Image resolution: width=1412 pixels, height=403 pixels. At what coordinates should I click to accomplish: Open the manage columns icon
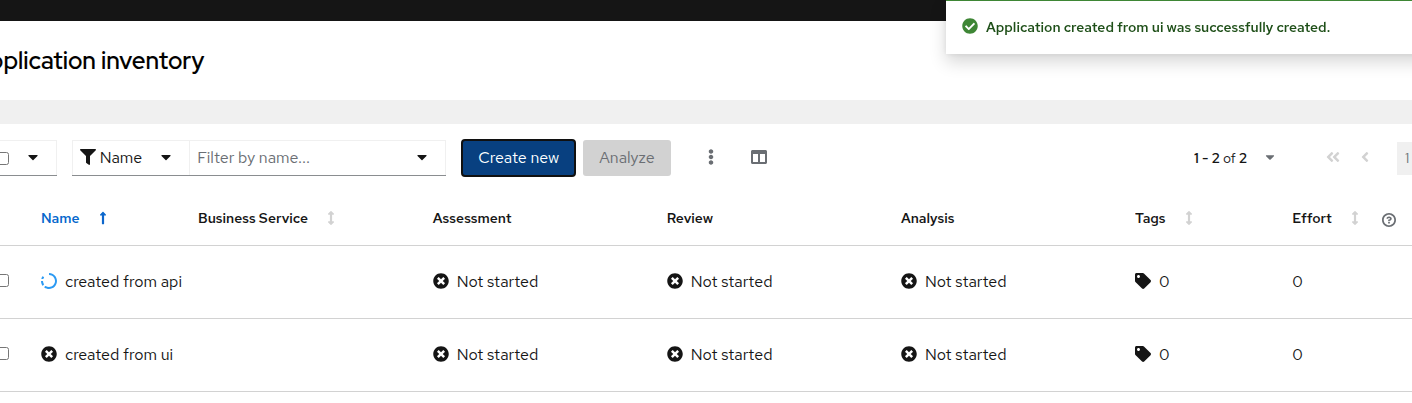[759, 157]
